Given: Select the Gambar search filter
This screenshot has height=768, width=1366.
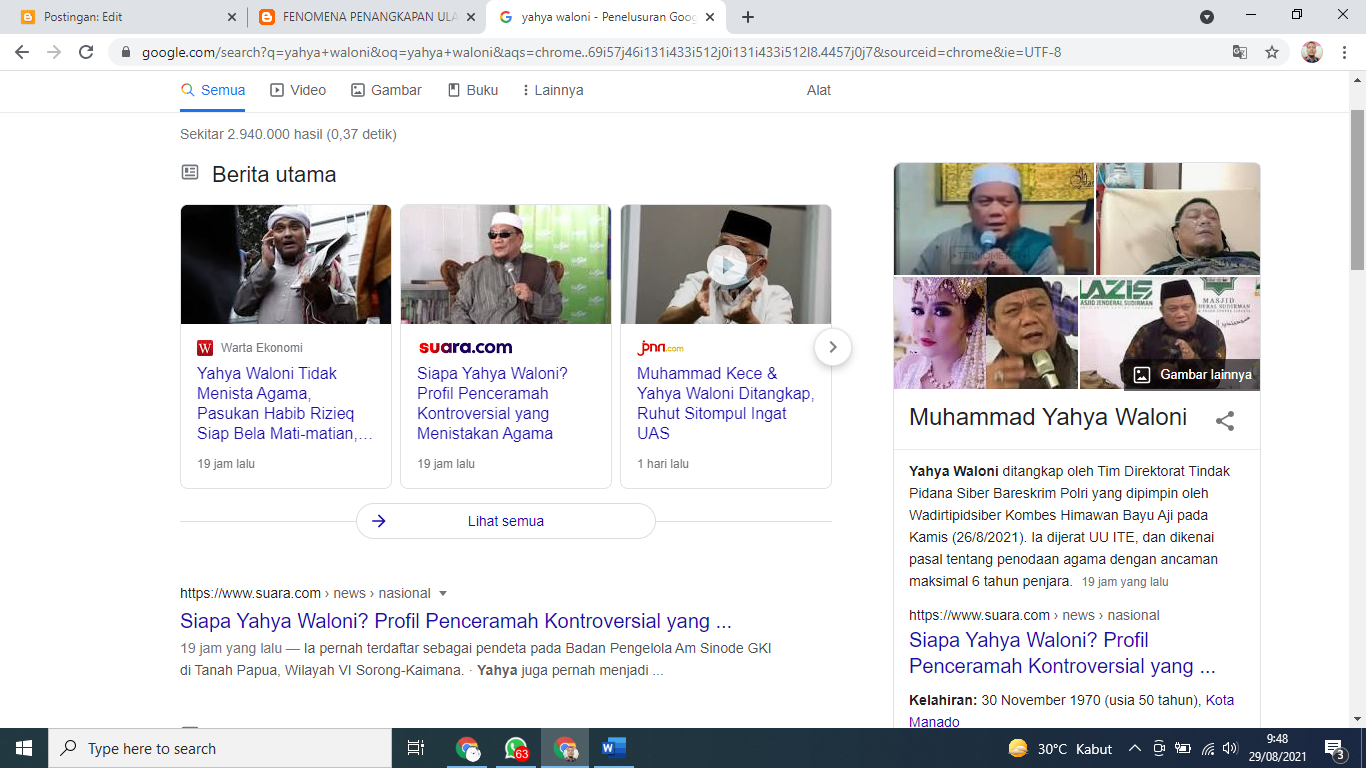Looking at the screenshot, I should click(x=386, y=90).
